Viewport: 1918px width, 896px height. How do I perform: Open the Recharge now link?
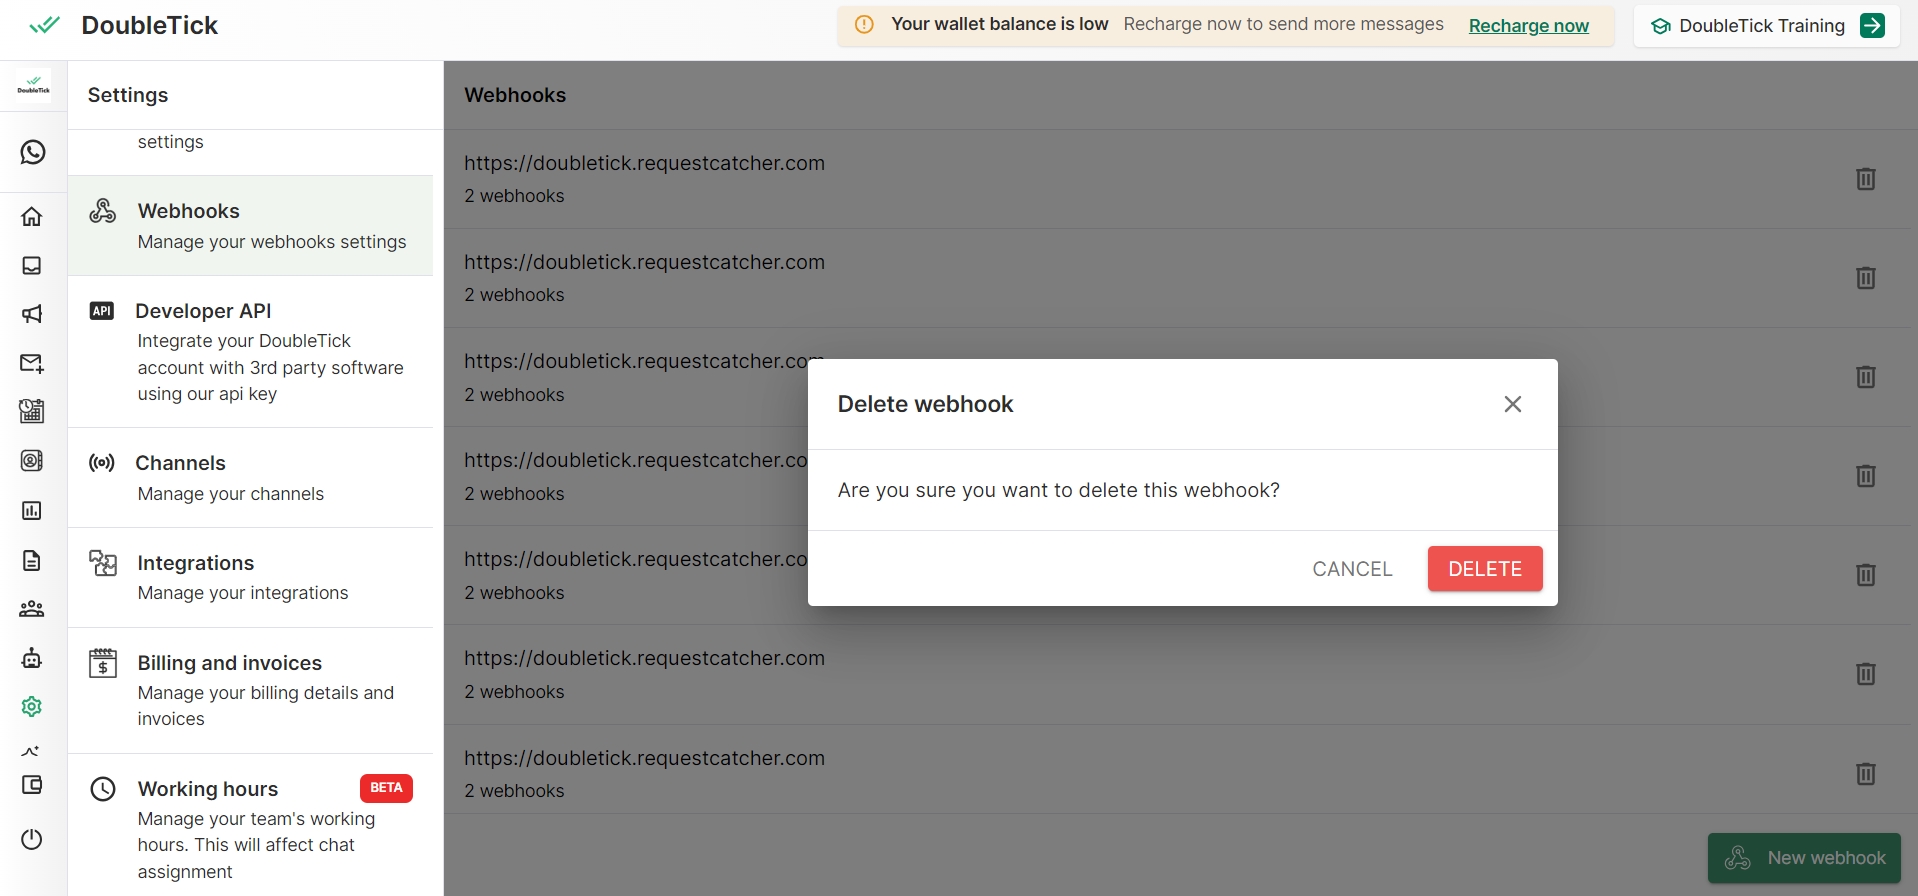pos(1528,26)
